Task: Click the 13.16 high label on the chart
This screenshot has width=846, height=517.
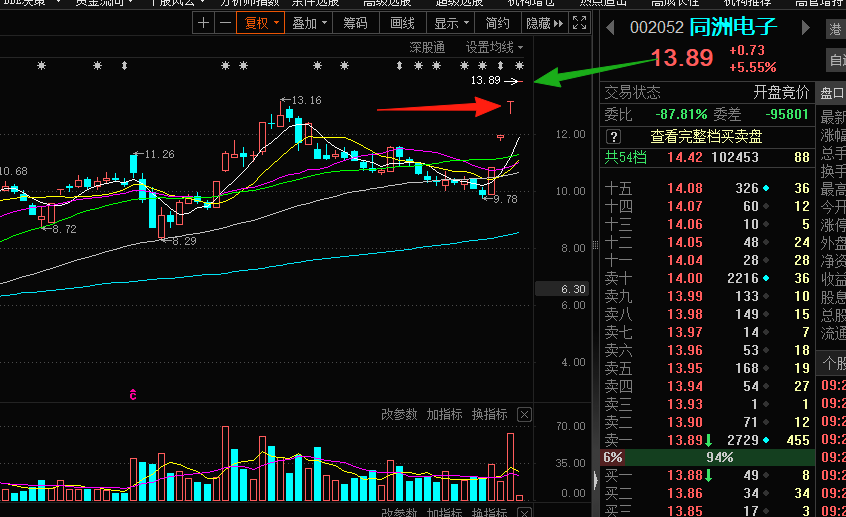Action: pyautogui.click(x=306, y=100)
